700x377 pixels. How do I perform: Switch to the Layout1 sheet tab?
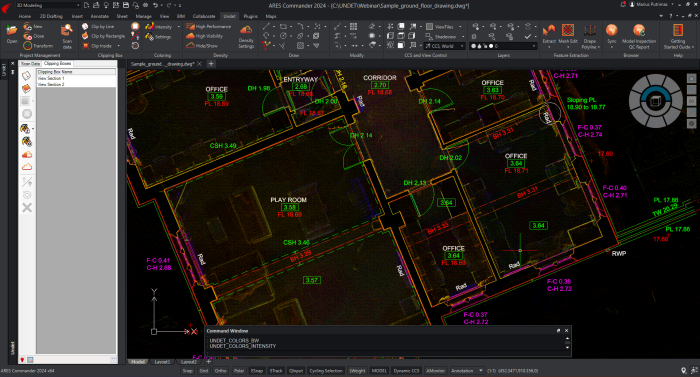[162, 362]
